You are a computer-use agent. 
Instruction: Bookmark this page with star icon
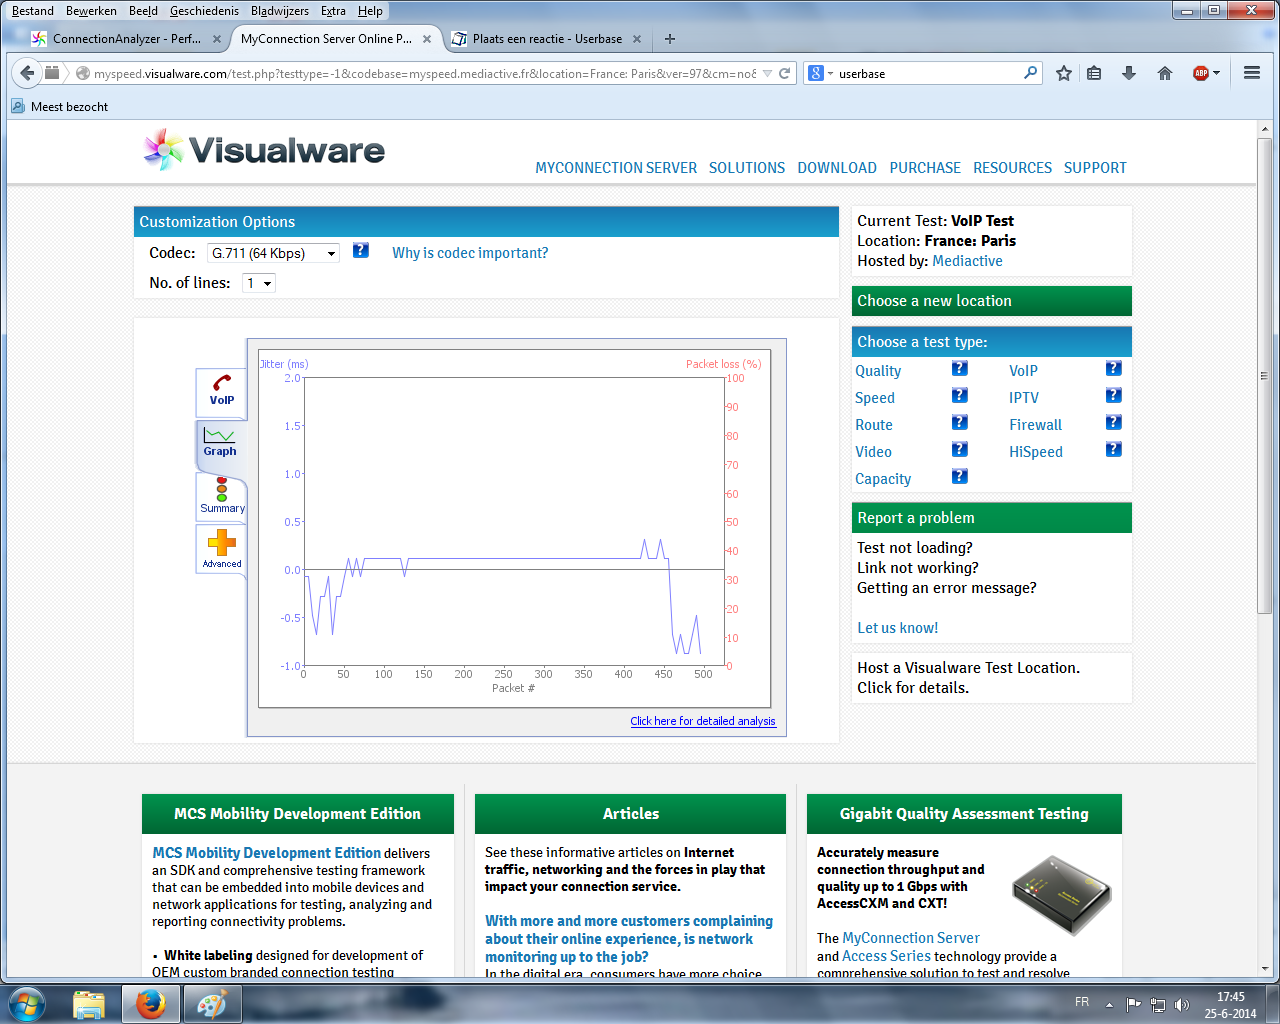tap(1064, 73)
